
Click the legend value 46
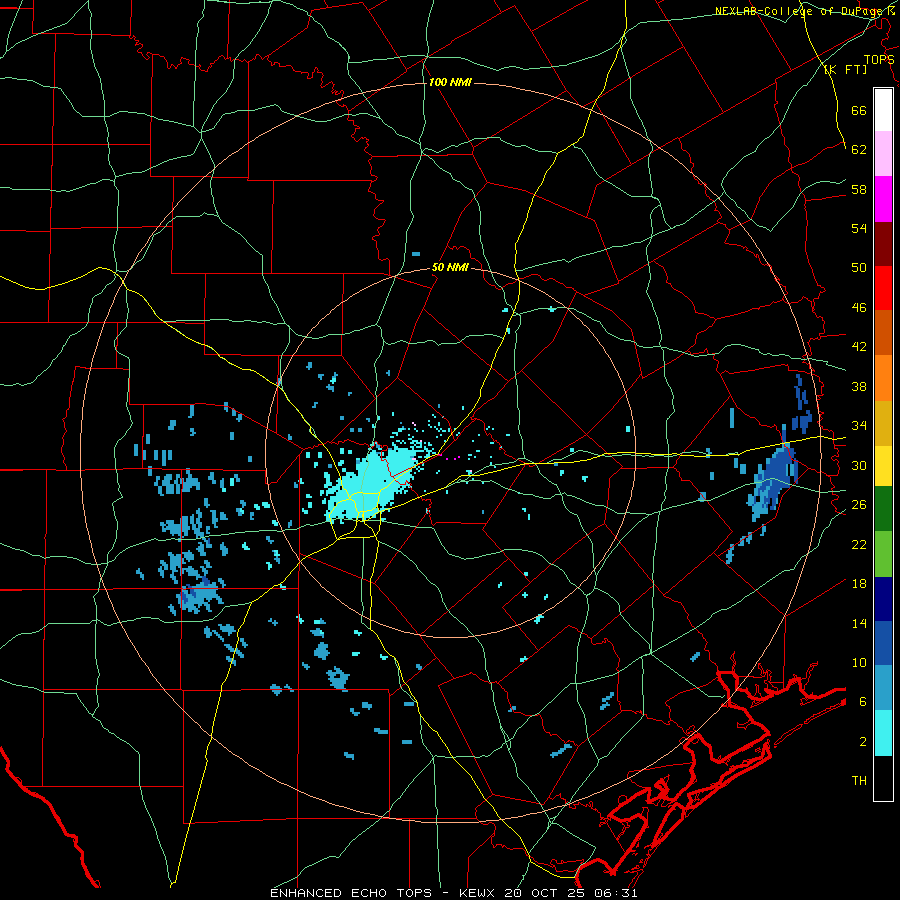(859, 308)
